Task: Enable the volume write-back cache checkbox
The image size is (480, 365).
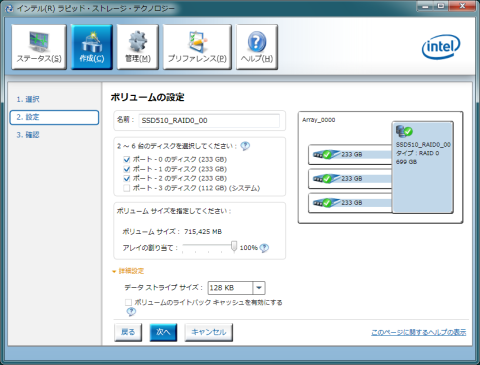Action: (128, 302)
